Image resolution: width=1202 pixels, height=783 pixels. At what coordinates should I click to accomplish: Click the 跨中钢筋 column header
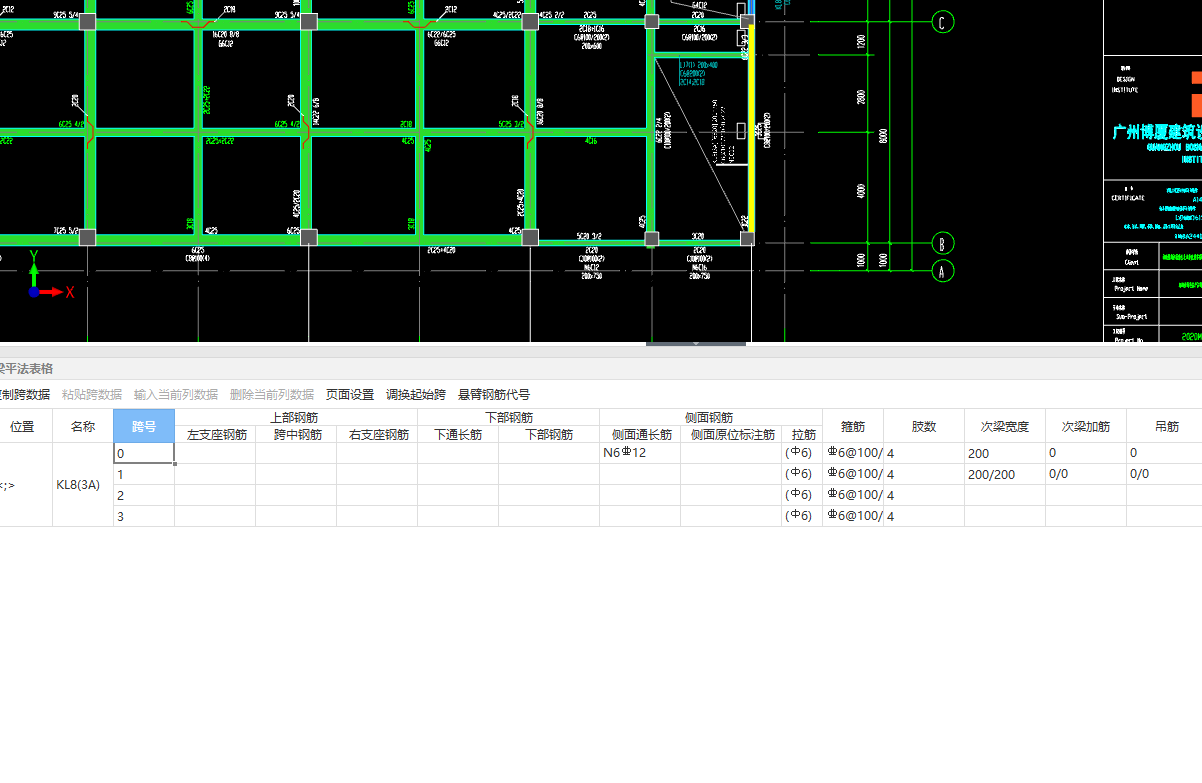[x=297, y=434]
